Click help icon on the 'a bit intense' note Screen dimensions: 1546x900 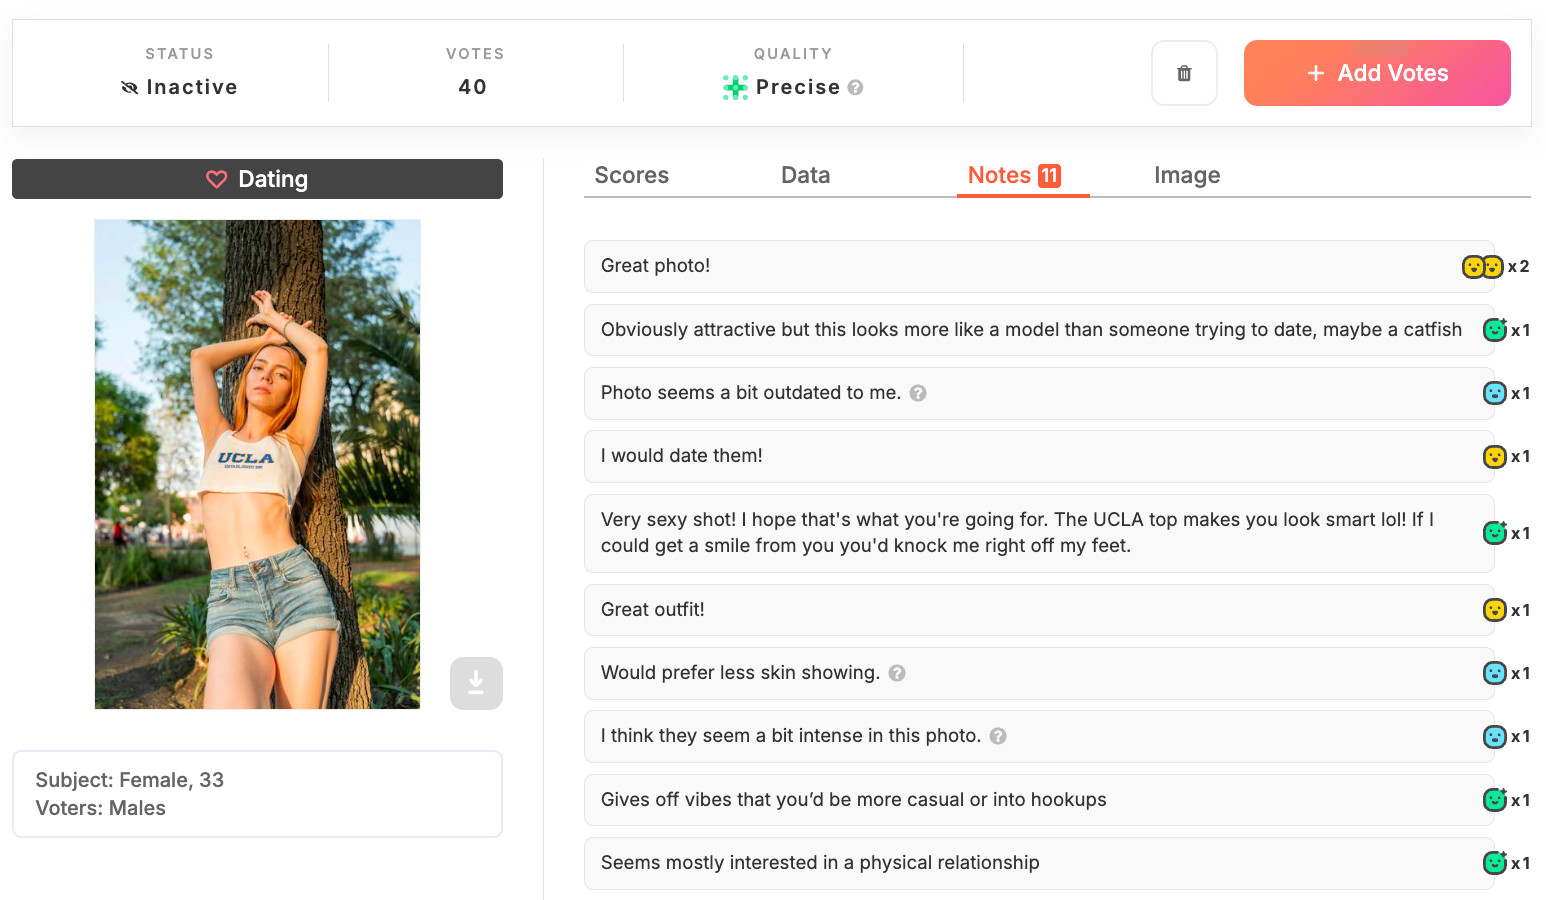click(x=997, y=736)
